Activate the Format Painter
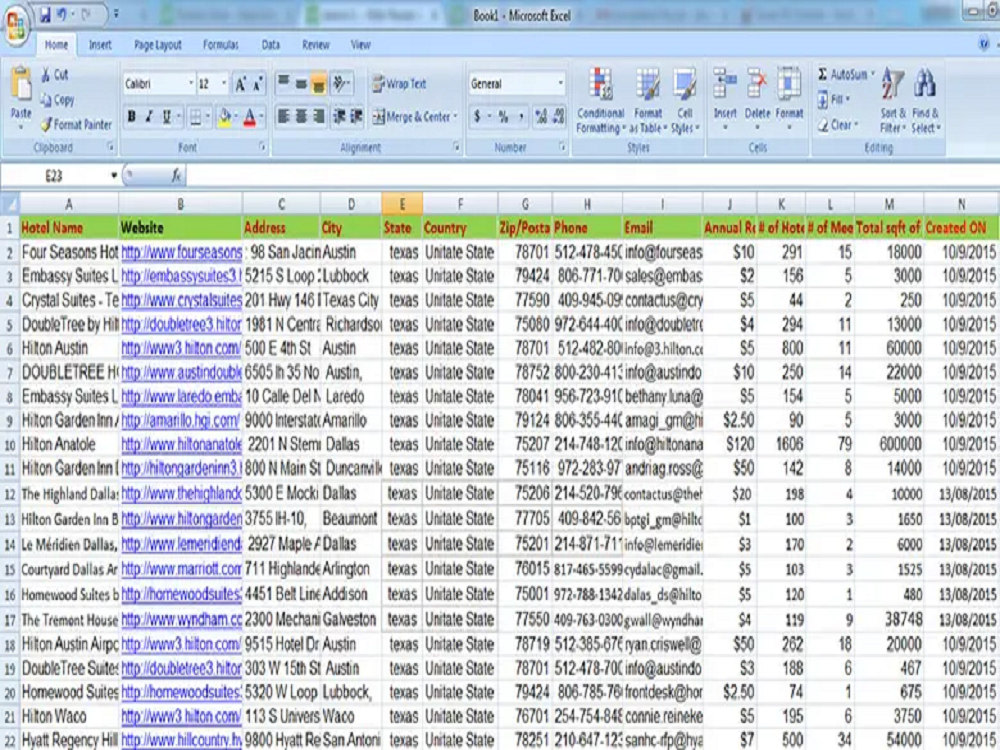 pos(76,124)
